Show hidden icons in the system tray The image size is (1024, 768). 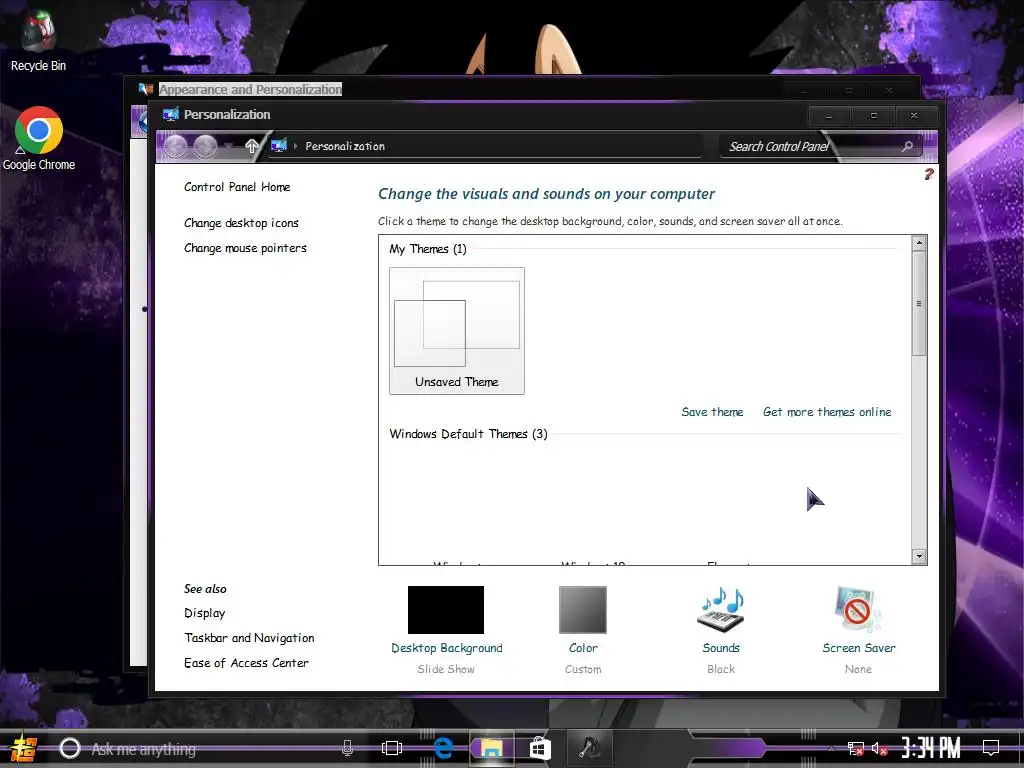coord(831,748)
